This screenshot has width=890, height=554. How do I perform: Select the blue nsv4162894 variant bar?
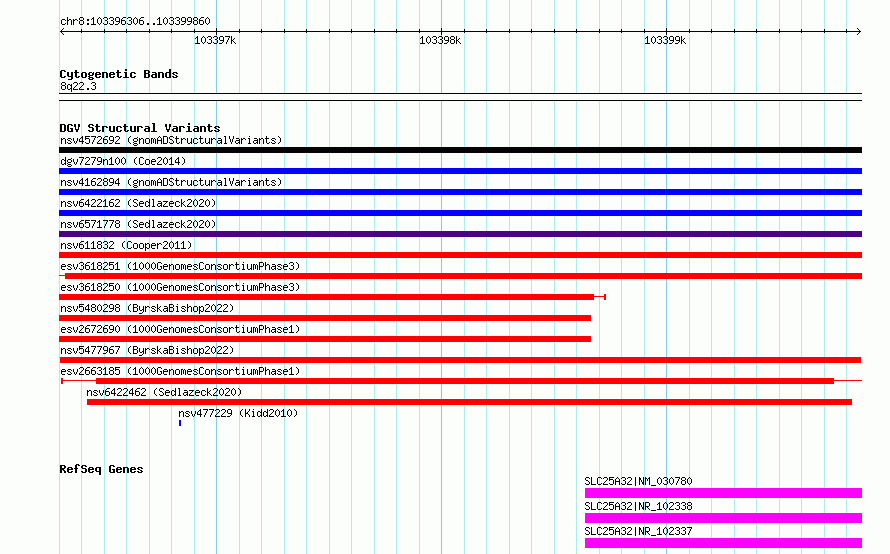coord(460,192)
